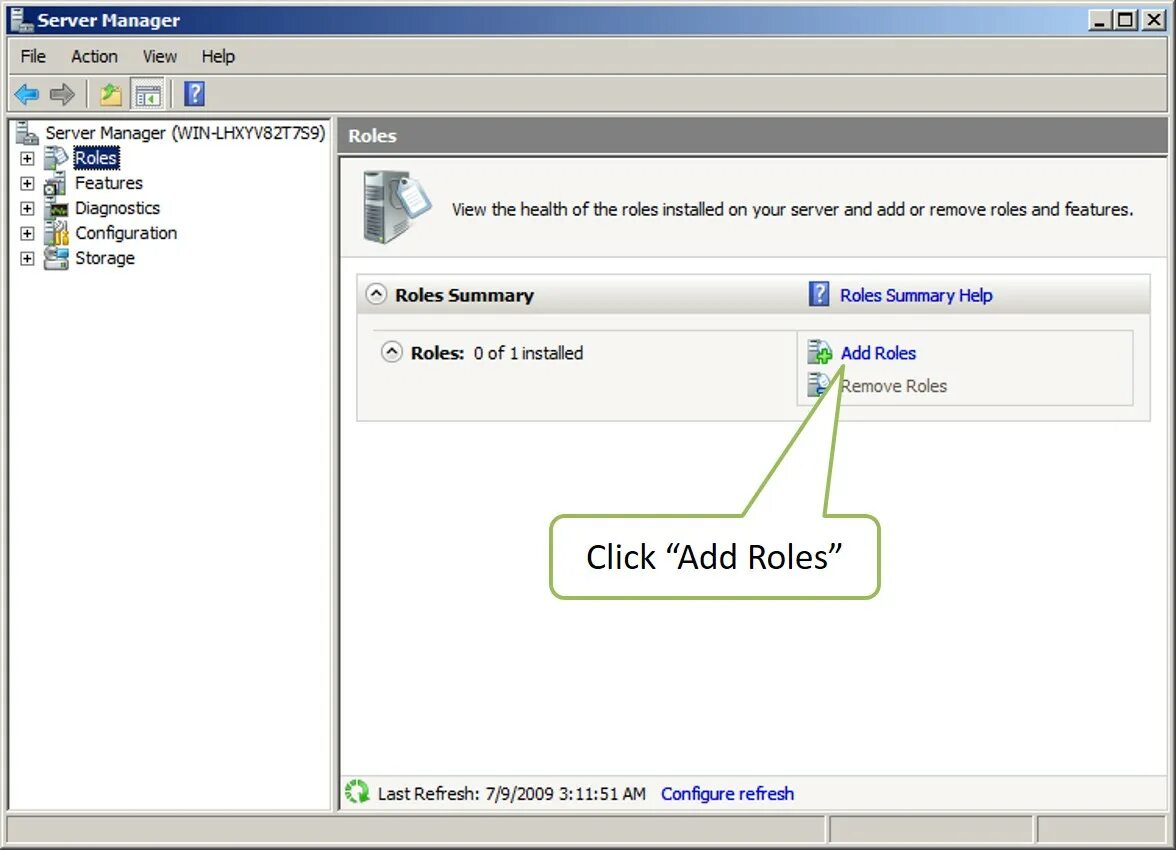
Task: Click the Remove Roles icon
Action: pyautogui.click(x=818, y=384)
